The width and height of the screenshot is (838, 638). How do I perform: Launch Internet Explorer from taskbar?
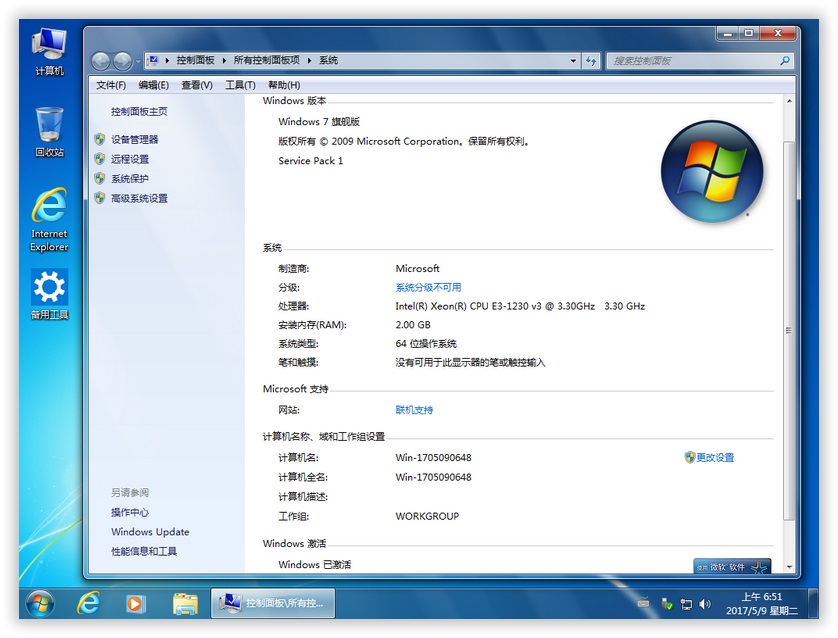point(89,604)
